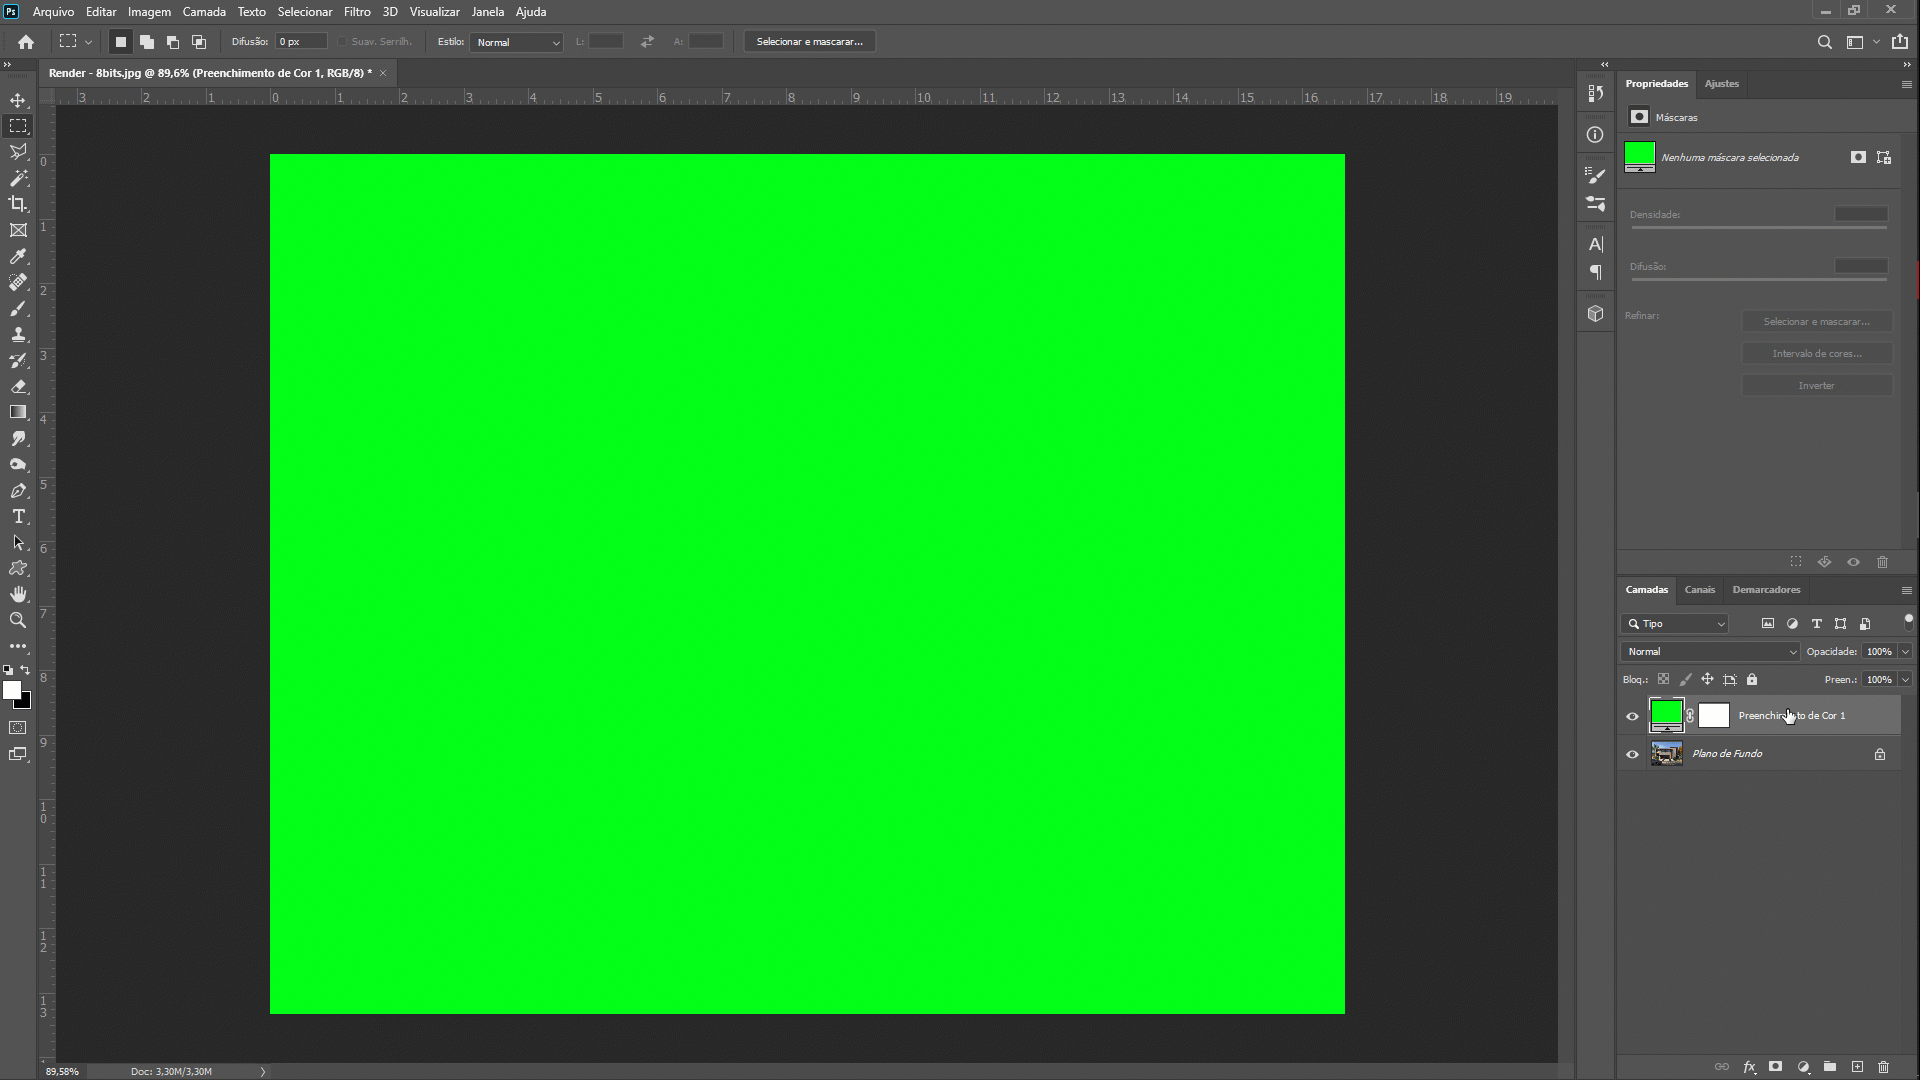Click the Inverter button
1920x1080 pixels.
tap(1816, 385)
